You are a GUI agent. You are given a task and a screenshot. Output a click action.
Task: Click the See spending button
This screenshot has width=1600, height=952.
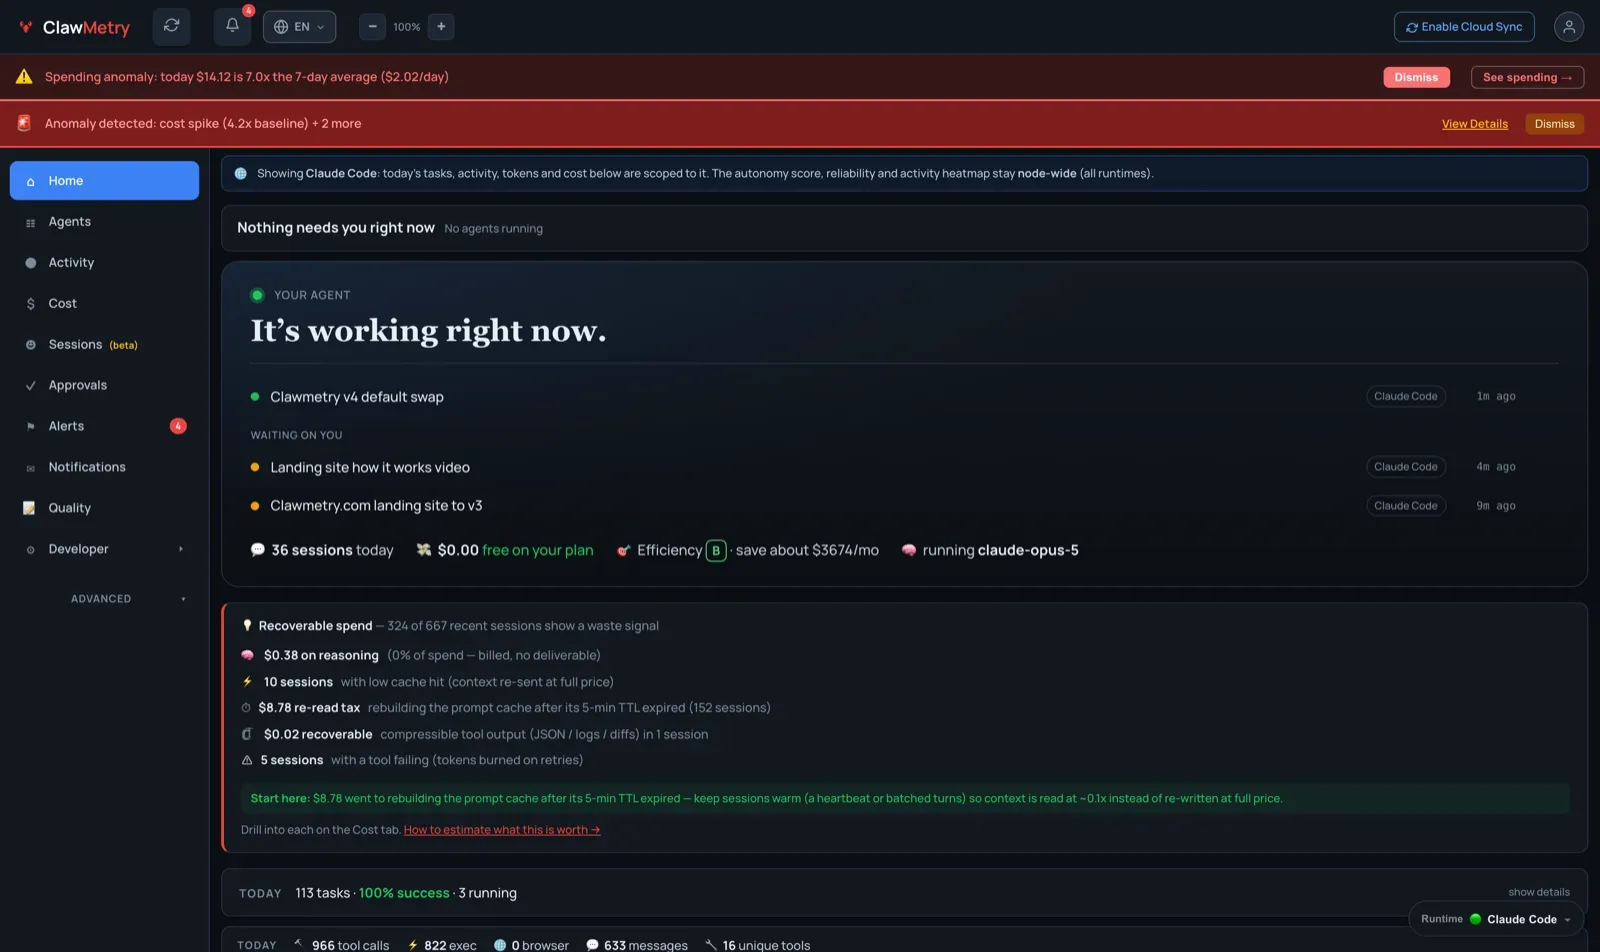point(1527,77)
